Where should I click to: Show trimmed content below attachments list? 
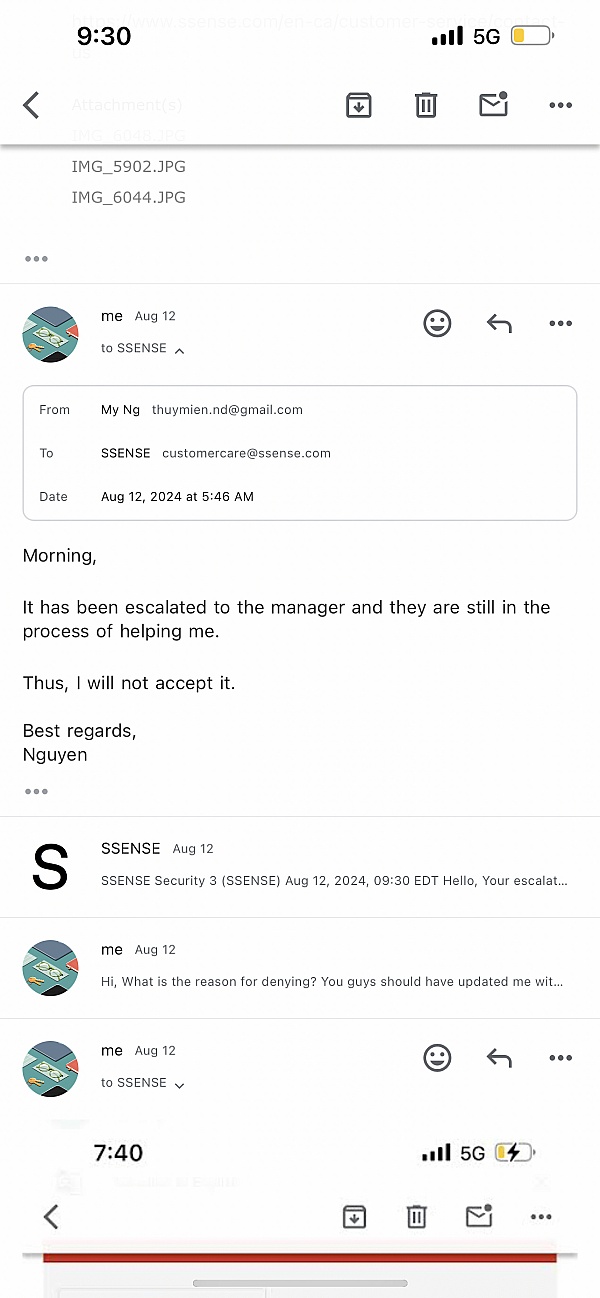[x=37, y=258]
